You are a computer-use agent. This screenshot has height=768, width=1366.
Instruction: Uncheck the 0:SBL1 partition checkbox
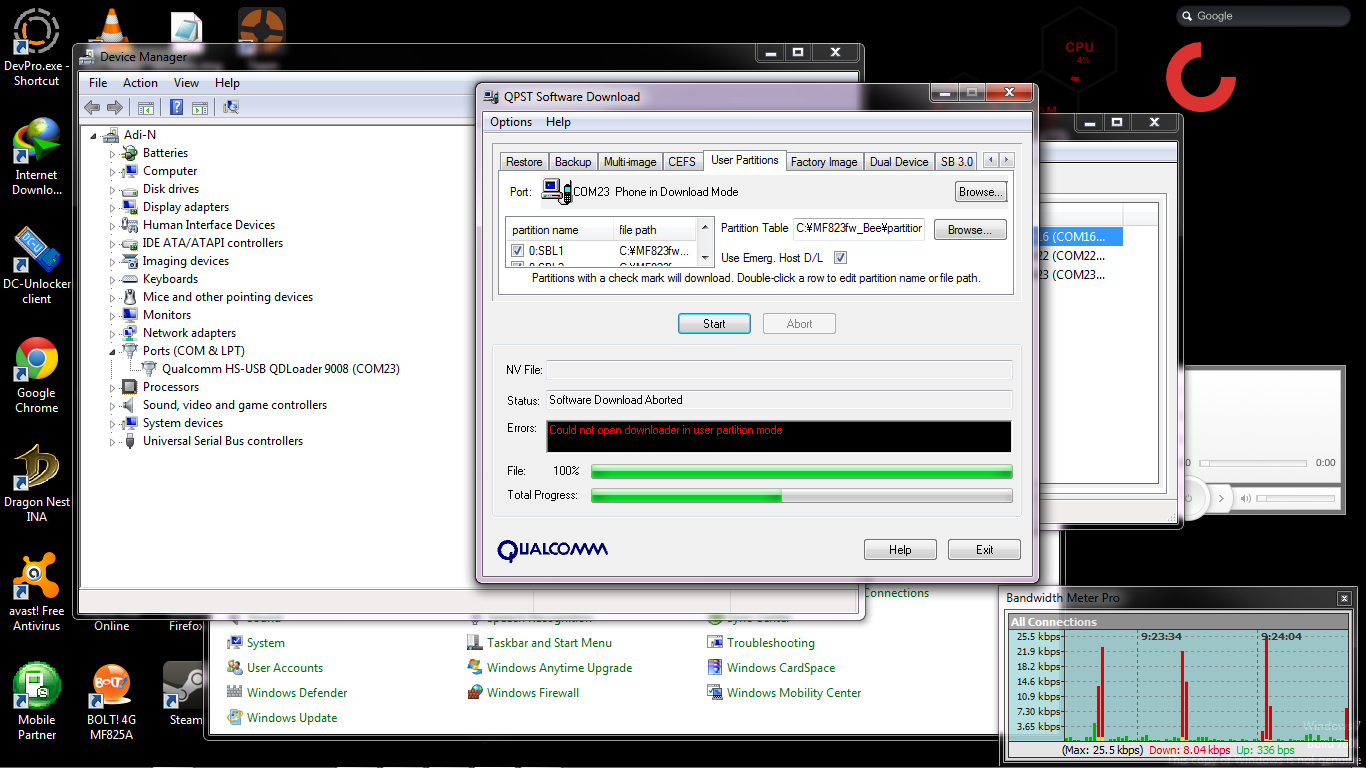518,250
